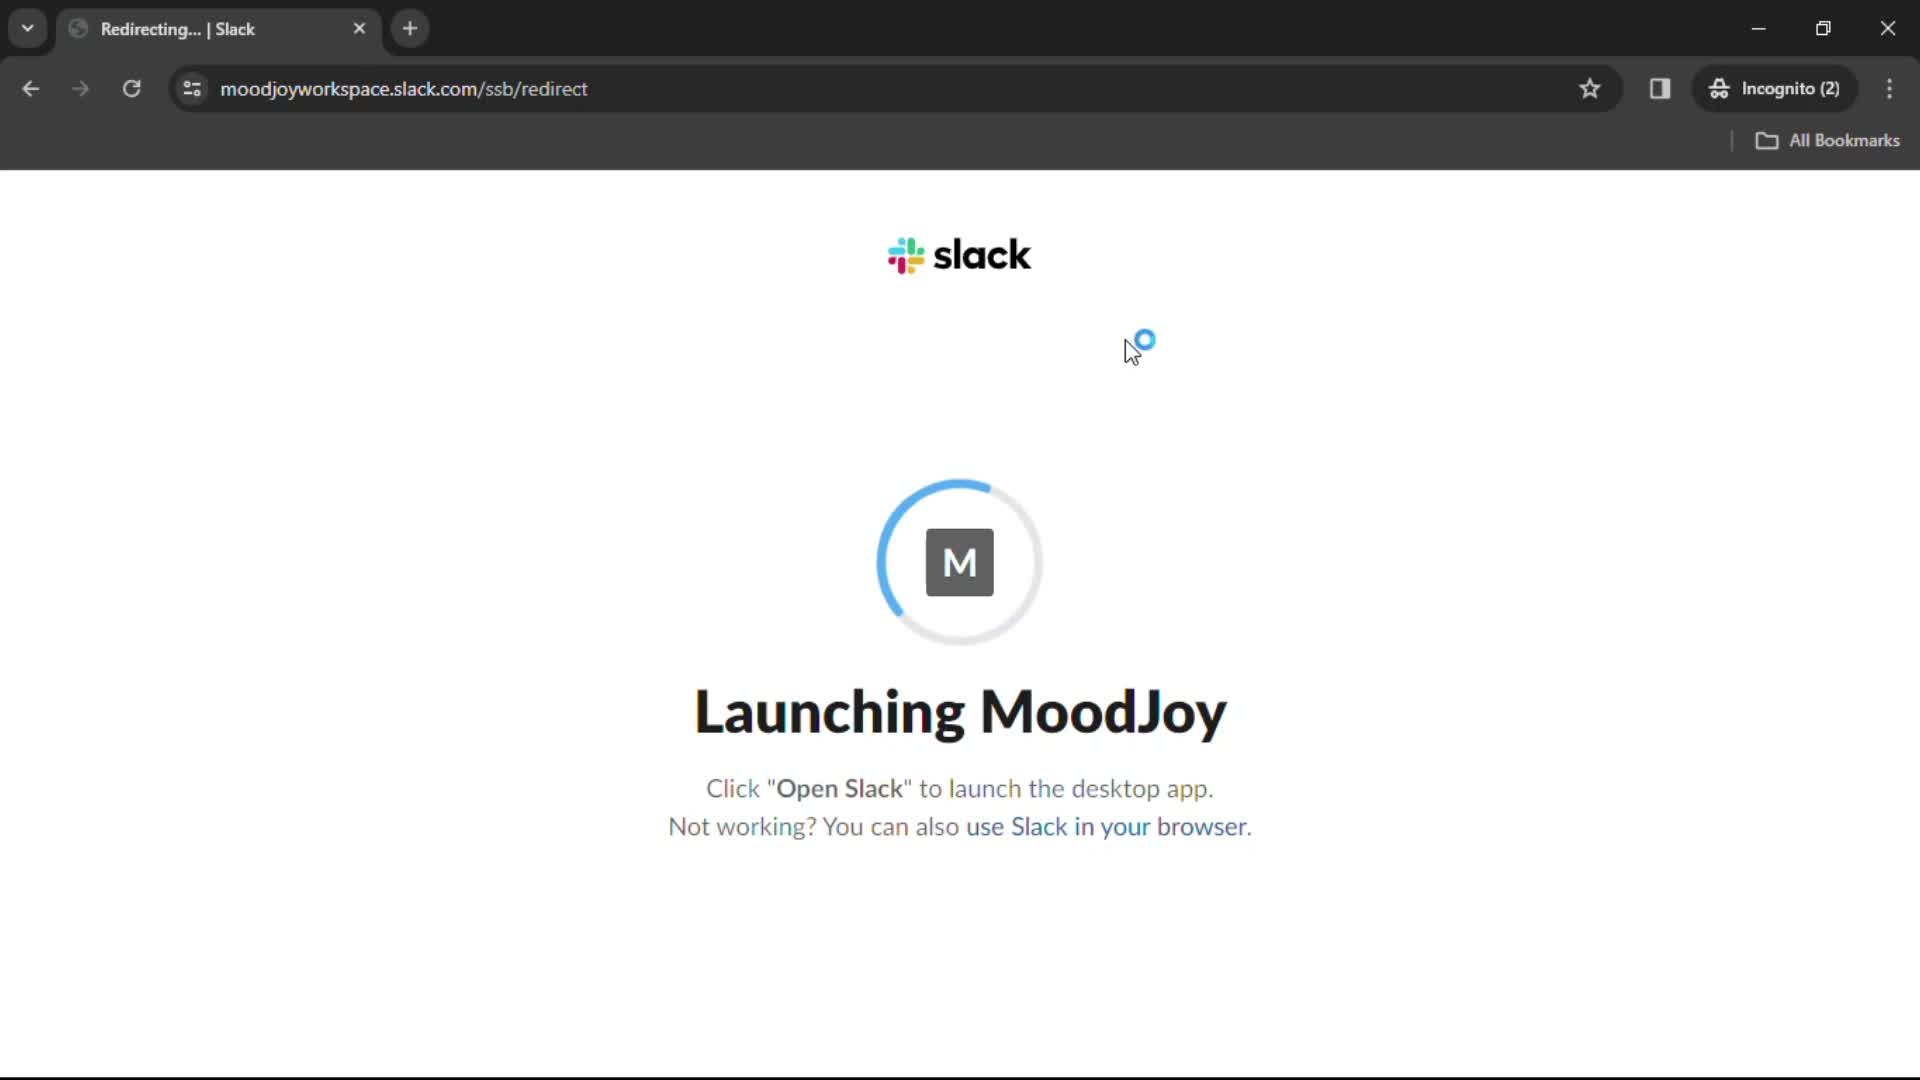
Task: Click the Slack logo icon
Action: (906, 255)
